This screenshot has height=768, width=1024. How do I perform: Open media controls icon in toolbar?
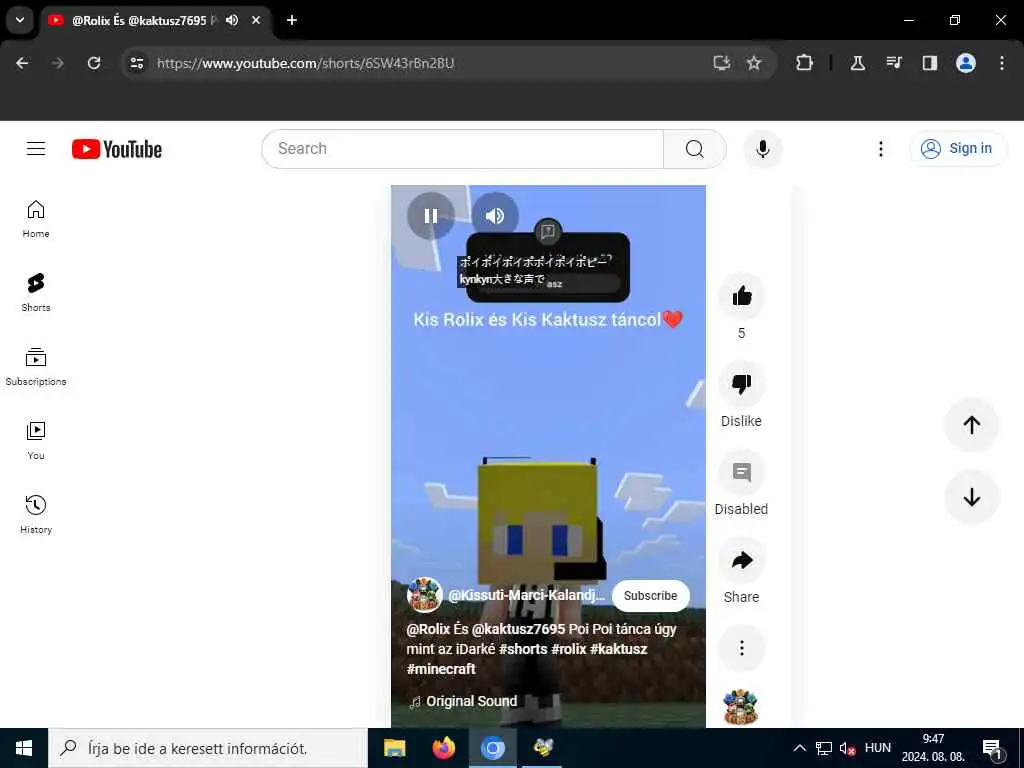tap(894, 63)
